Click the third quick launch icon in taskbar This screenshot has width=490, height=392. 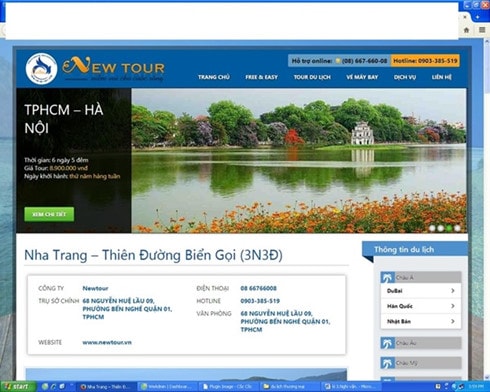(62, 387)
